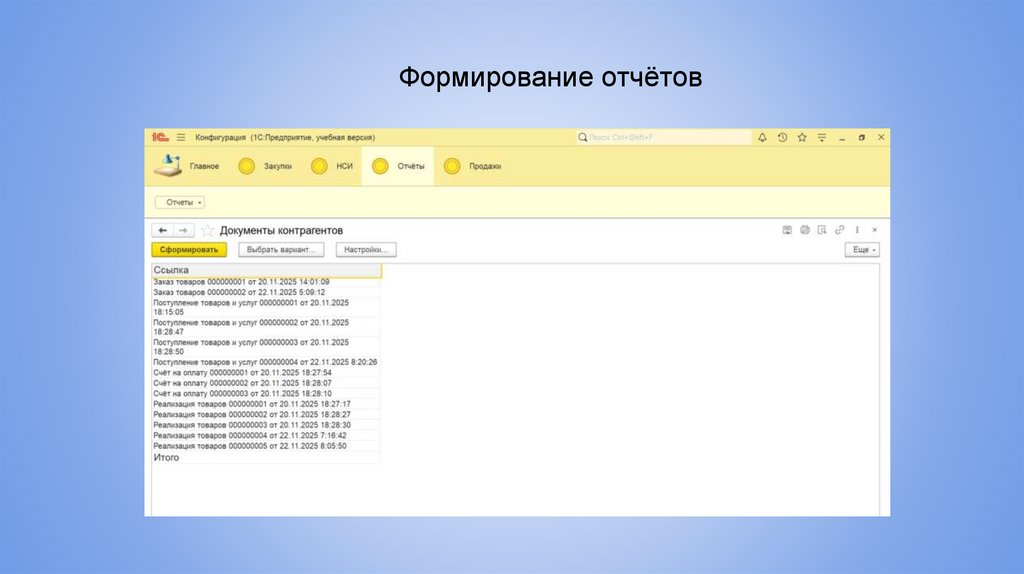
Task: Select Заказ товаров 000000001 row
Action: pos(266,282)
